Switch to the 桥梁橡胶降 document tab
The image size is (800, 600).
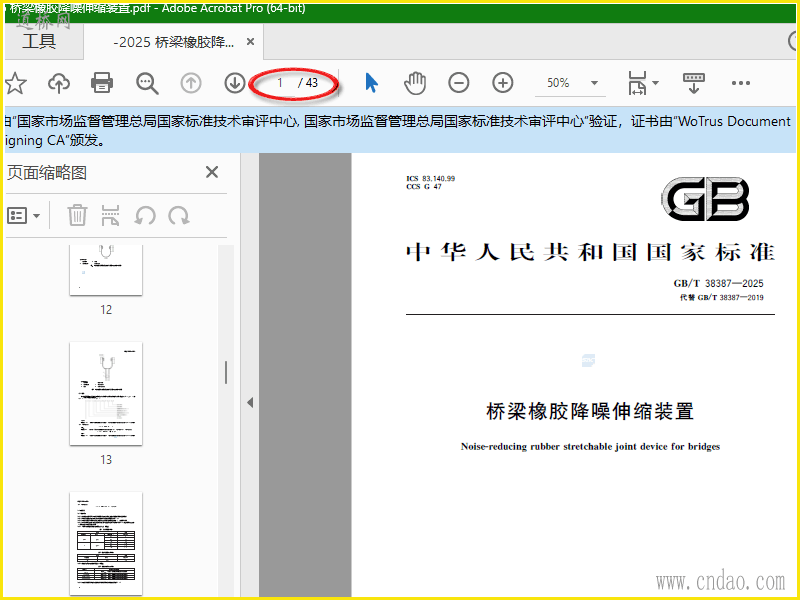click(173, 42)
